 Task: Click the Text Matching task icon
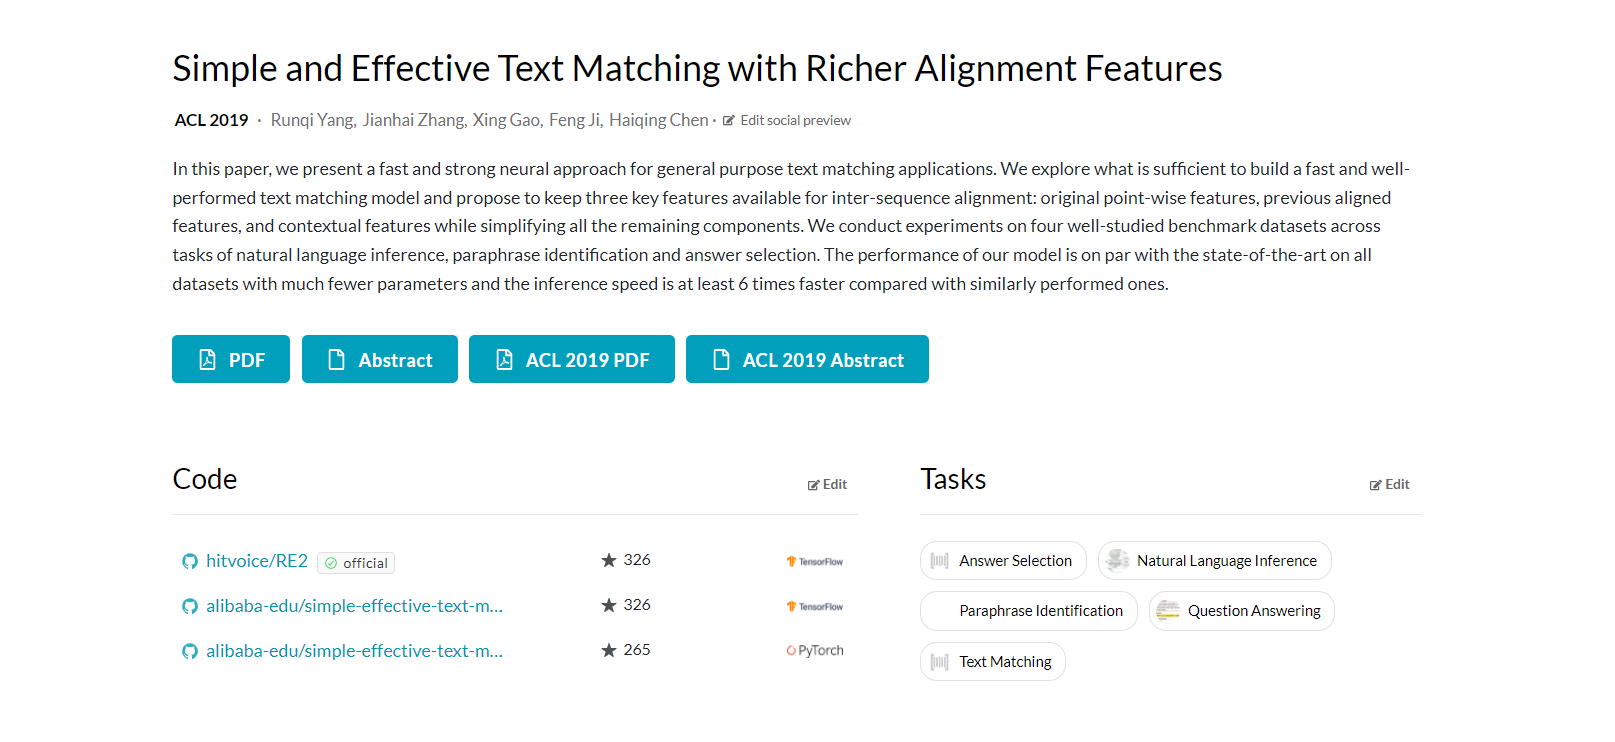pyautogui.click(x=940, y=662)
